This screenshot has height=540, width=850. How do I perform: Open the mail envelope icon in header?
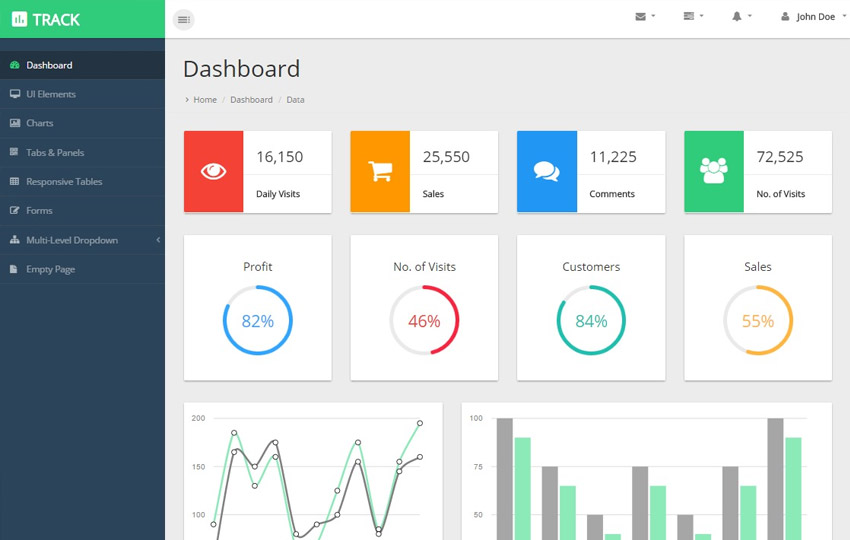coord(640,17)
